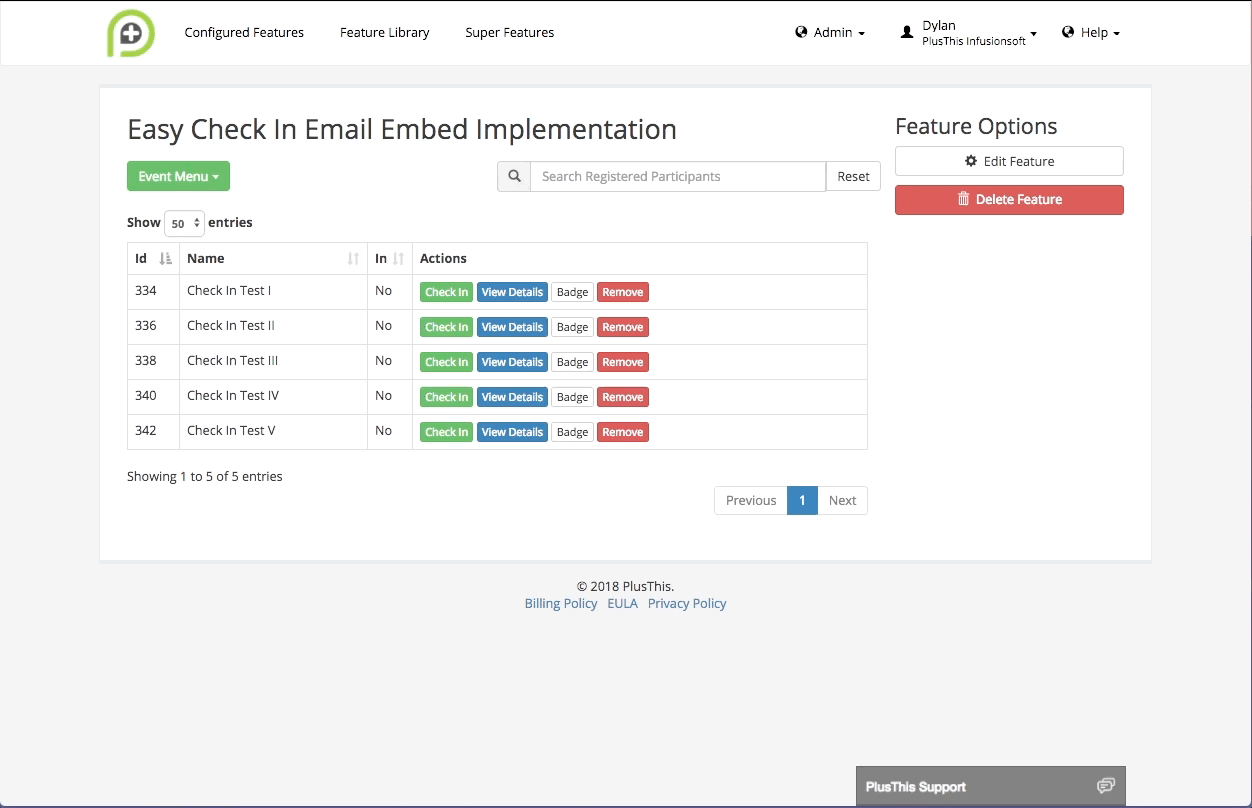1252x808 pixels.
Task: Click Edit Feature button
Action: [1009, 161]
